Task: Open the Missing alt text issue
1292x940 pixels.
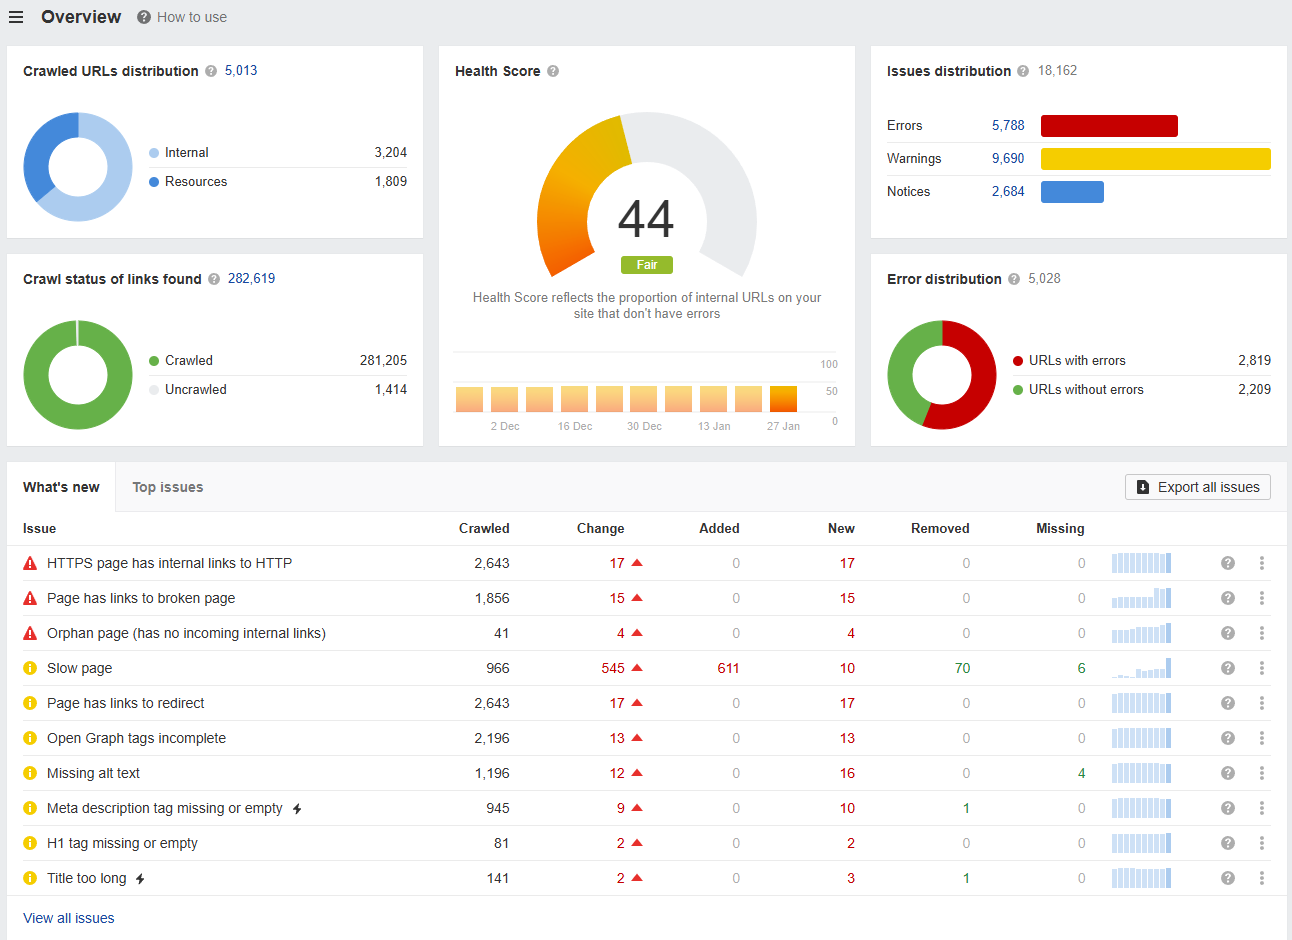Action: [93, 773]
